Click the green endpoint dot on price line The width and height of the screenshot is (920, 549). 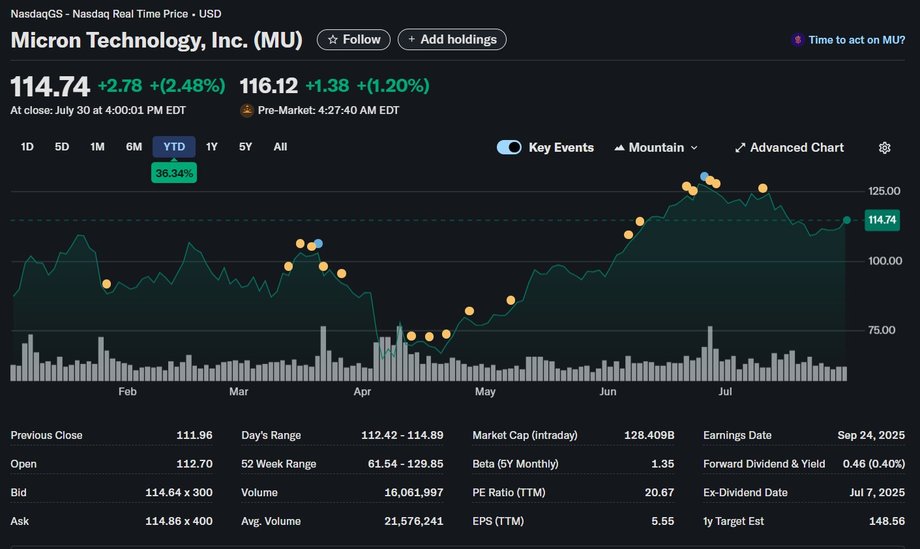coord(847,220)
